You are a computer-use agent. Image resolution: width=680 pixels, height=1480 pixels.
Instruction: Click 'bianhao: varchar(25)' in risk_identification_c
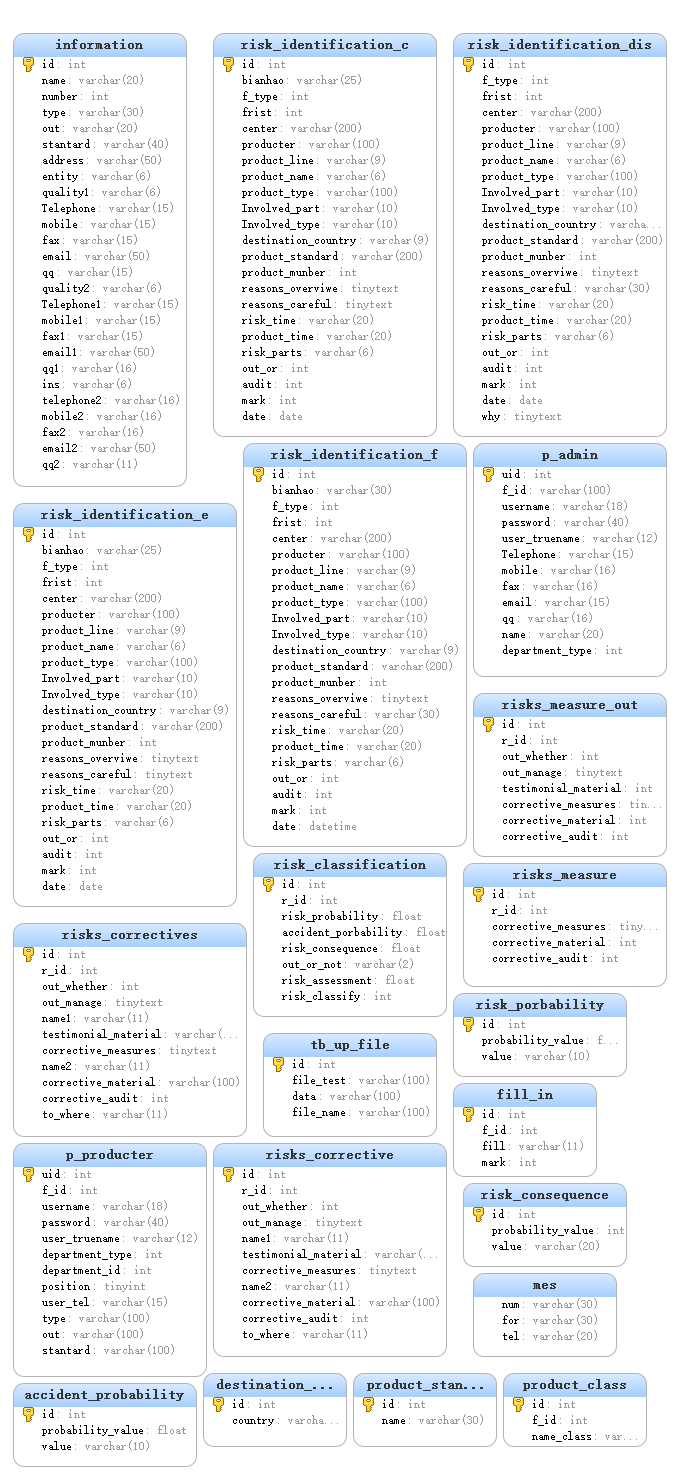[x=302, y=81]
